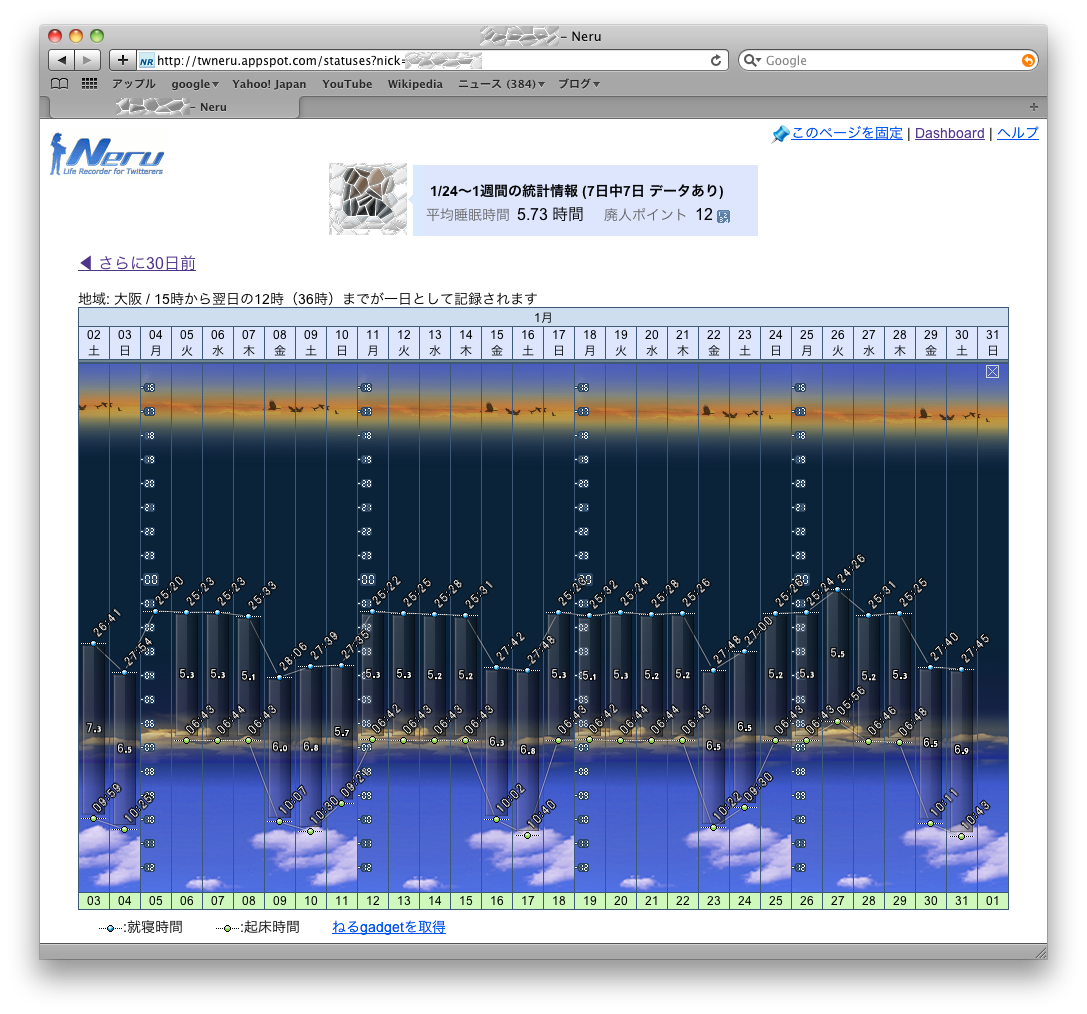Open the ヘルプ link
The width and height of the screenshot is (1087, 1014).
1018,133
